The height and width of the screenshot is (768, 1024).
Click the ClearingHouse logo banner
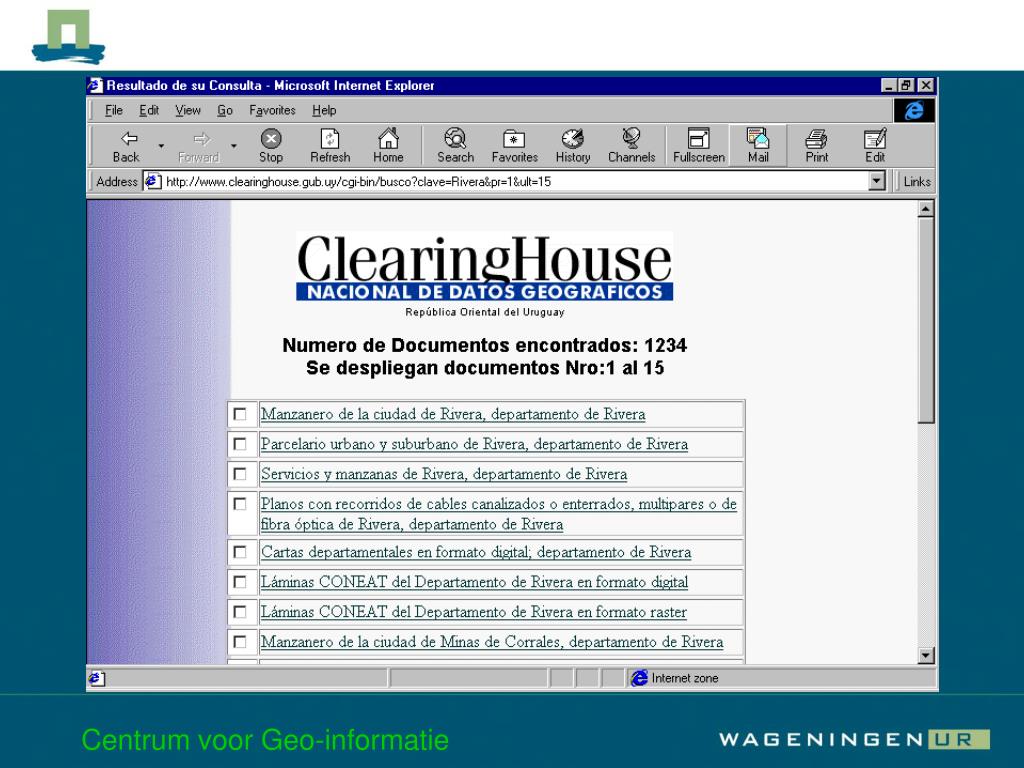[x=485, y=266]
